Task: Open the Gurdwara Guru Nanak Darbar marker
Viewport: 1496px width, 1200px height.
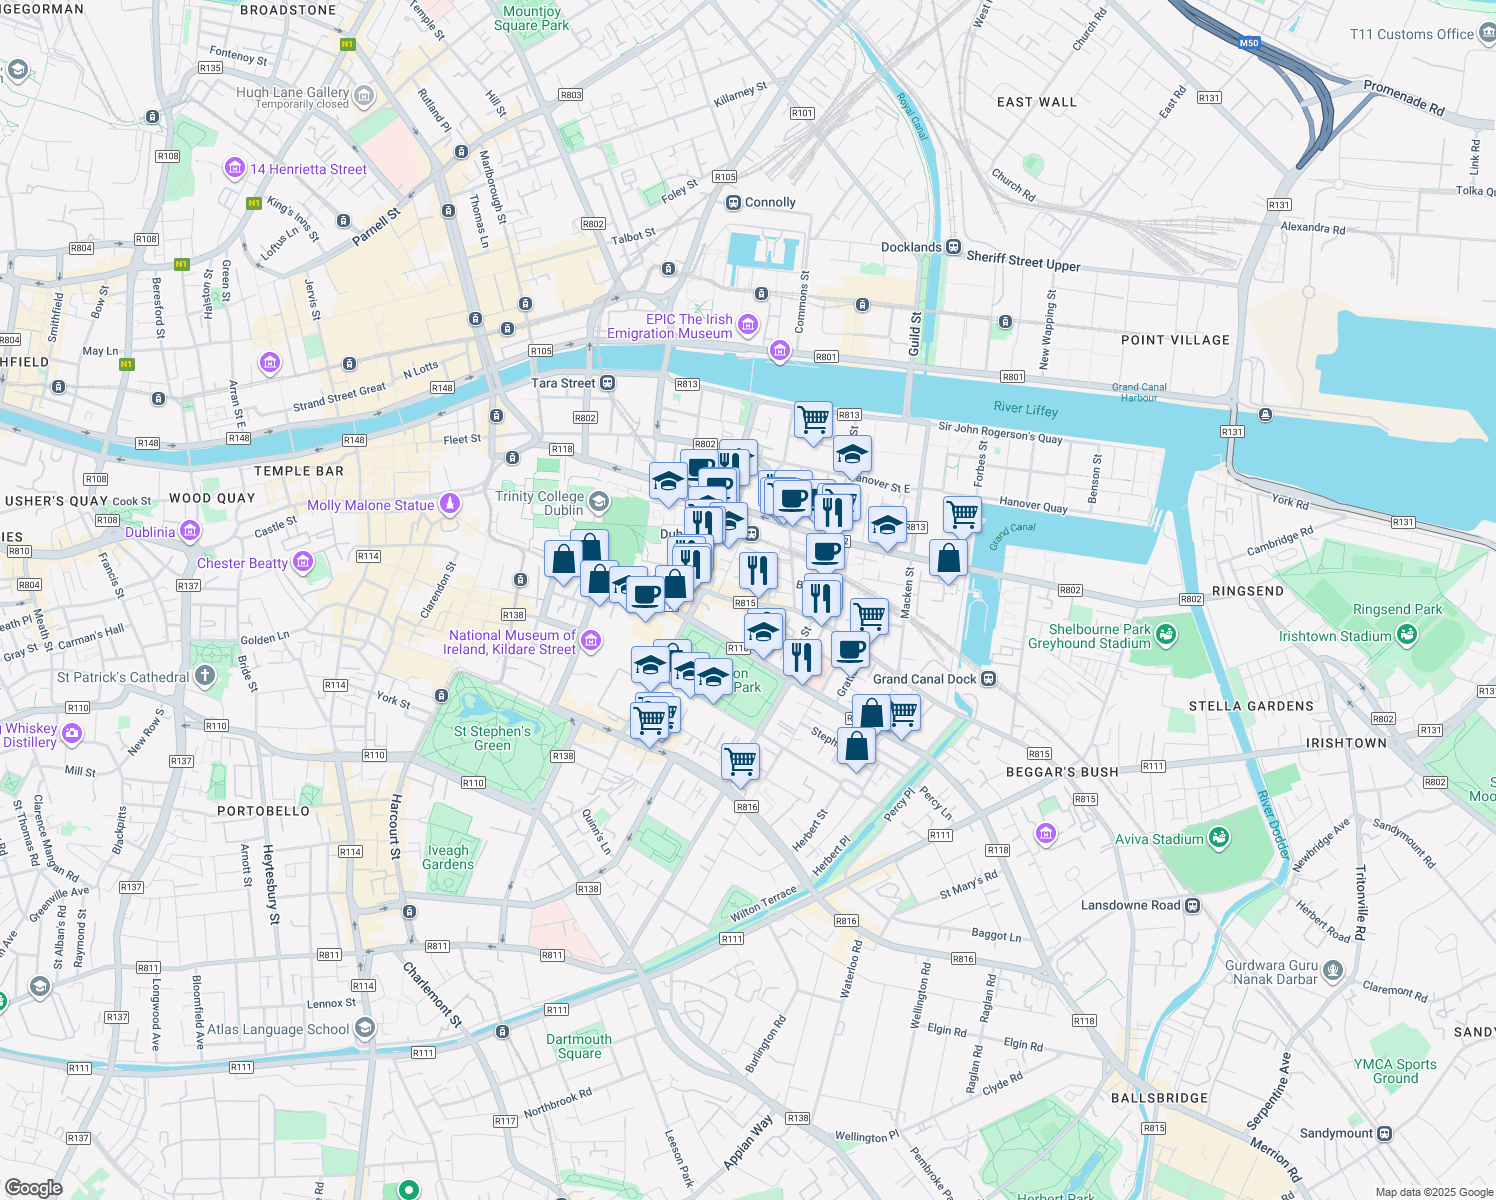Action: click(1332, 969)
